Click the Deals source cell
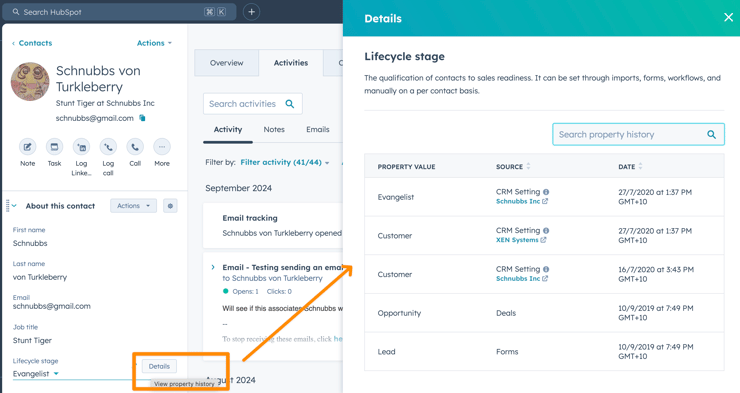This screenshot has width=740, height=393. point(506,313)
